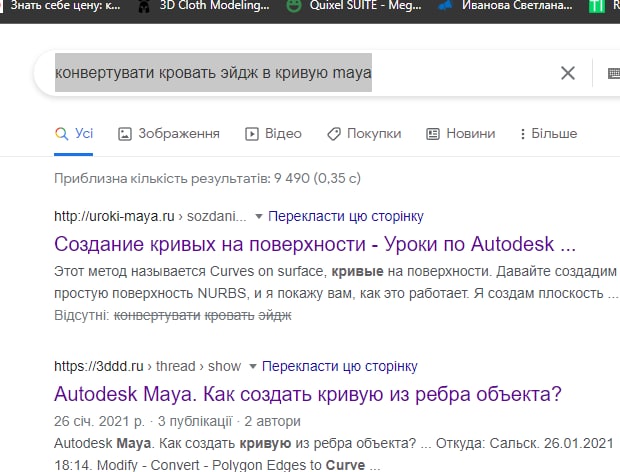Switch to Відео results tab

pyautogui.click(x=273, y=134)
